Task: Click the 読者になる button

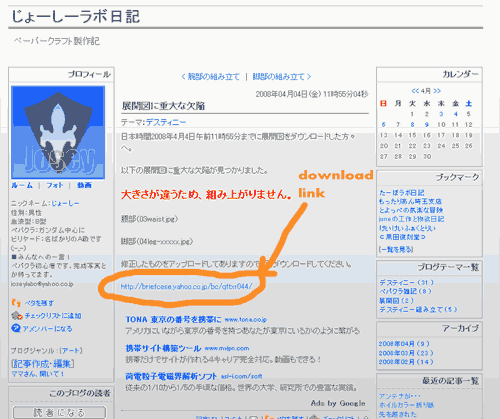Action: pos(59,412)
